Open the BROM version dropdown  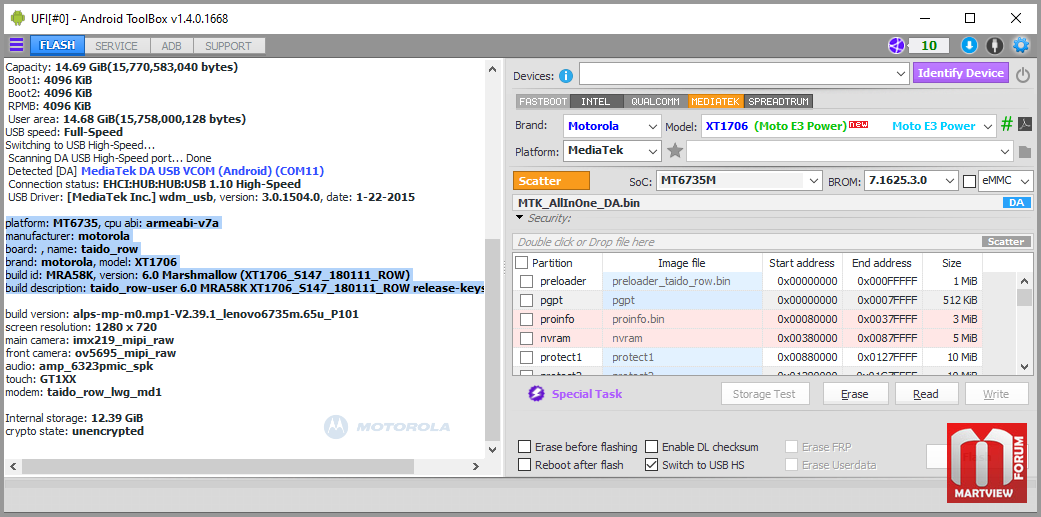[x=912, y=181]
